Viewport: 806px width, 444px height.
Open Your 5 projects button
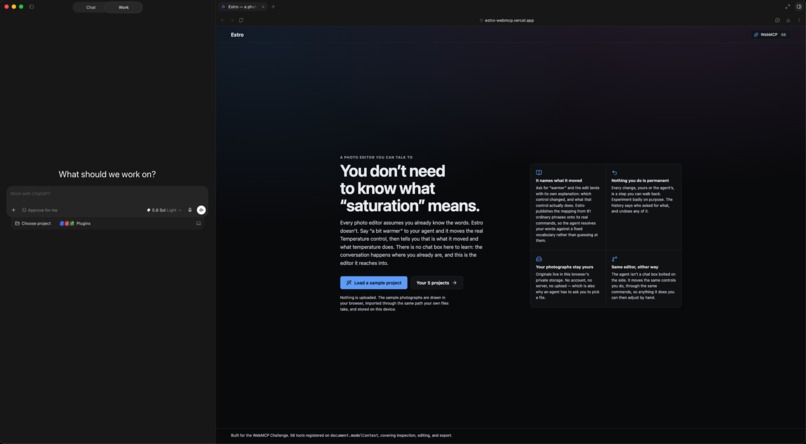click(436, 283)
